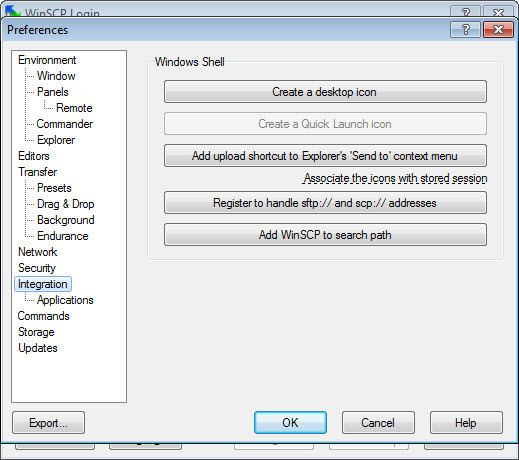The image size is (519, 460).
Task: Open Applications under Integration
Action: [65, 300]
